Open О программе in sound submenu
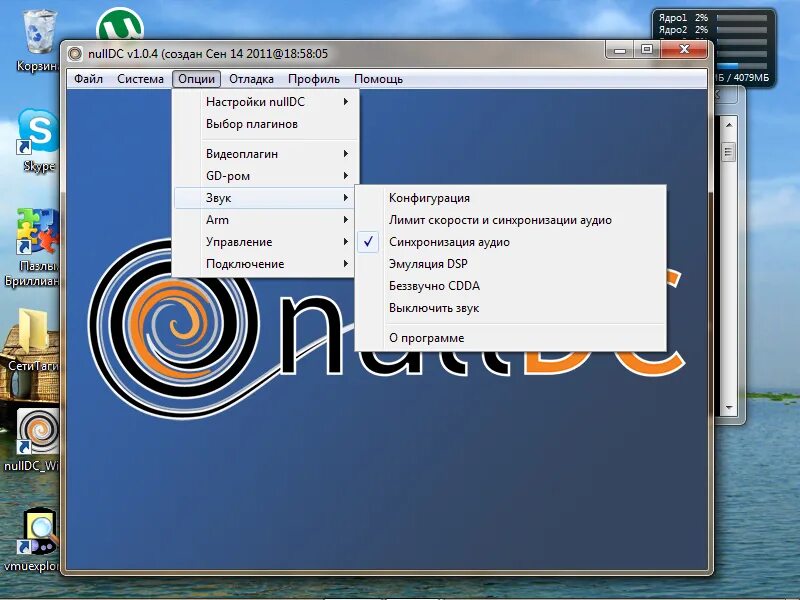The image size is (800, 600). (511, 338)
